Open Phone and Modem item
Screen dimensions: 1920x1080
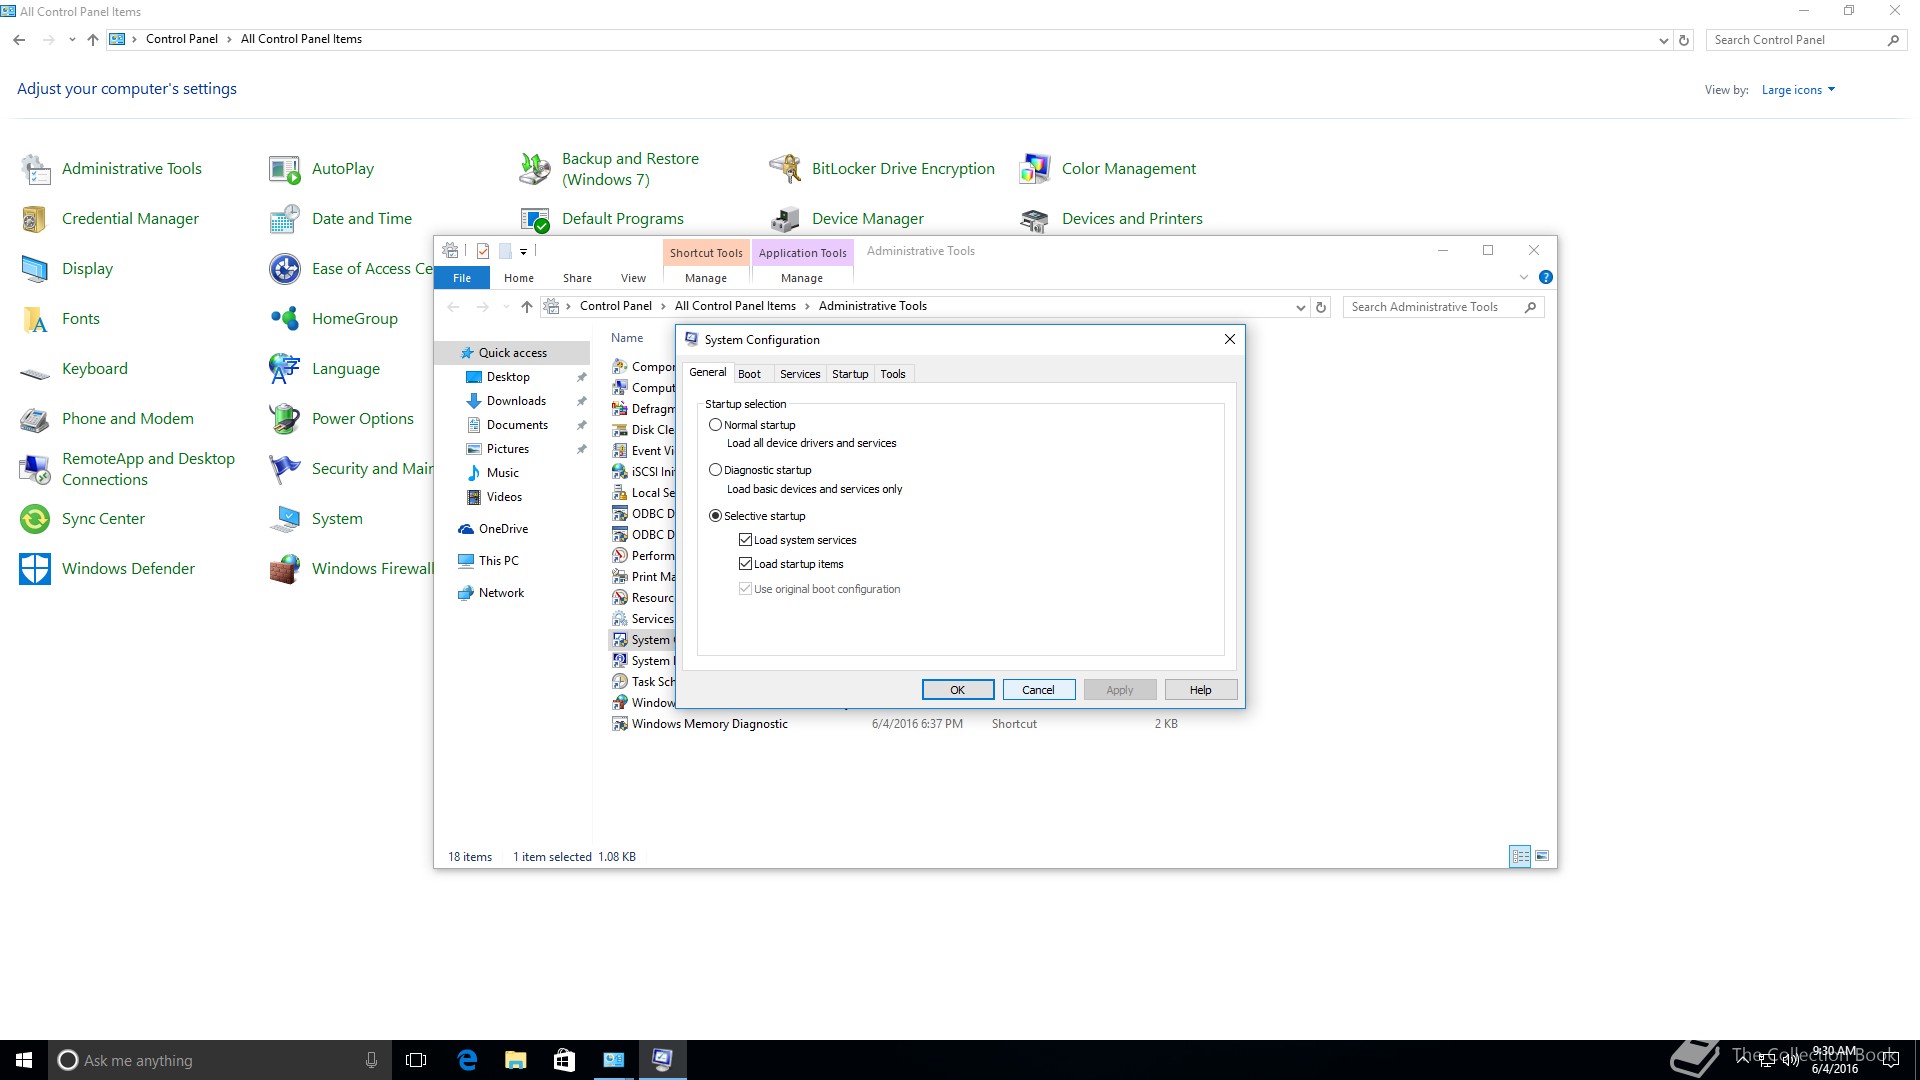107,419
